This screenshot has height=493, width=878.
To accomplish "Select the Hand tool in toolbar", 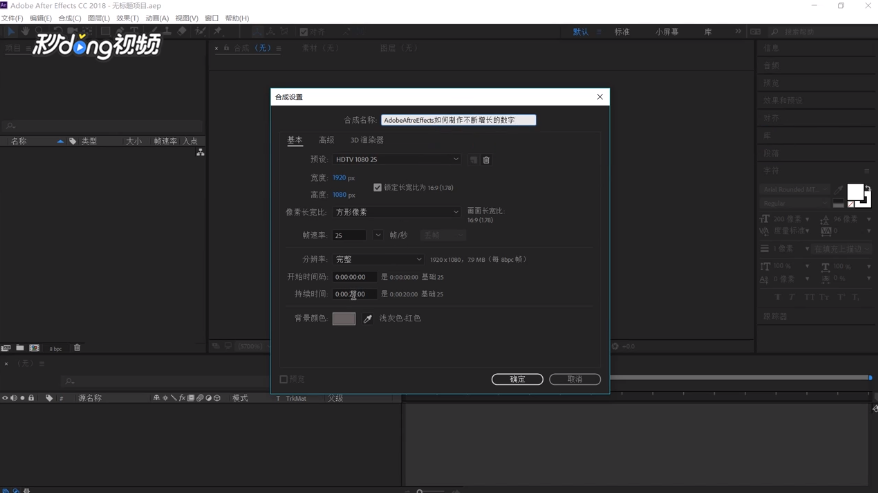I will click(25, 31).
